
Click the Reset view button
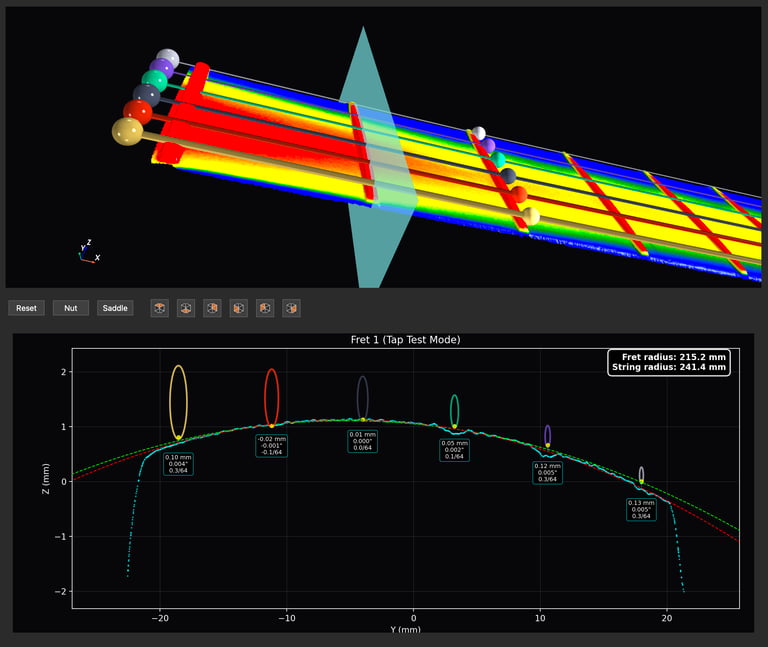26,308
